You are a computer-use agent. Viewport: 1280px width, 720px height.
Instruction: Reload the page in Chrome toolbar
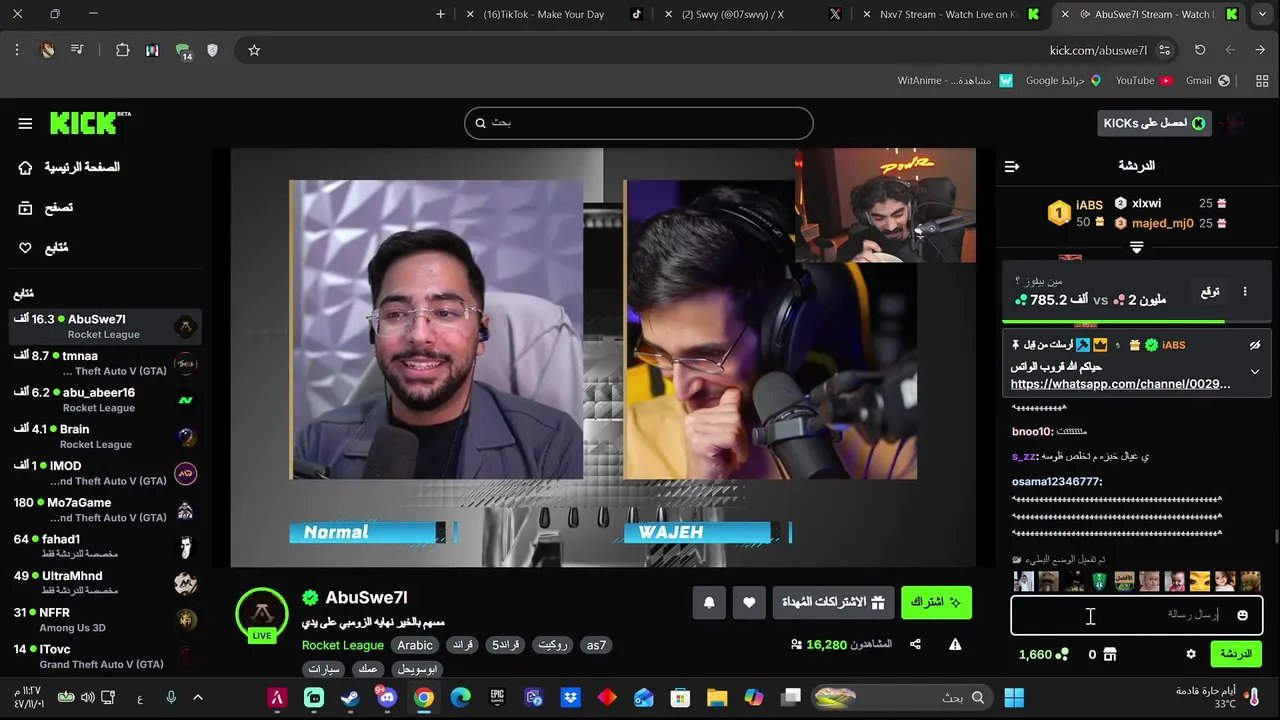pyautogui.click(x=1200, y=50)
